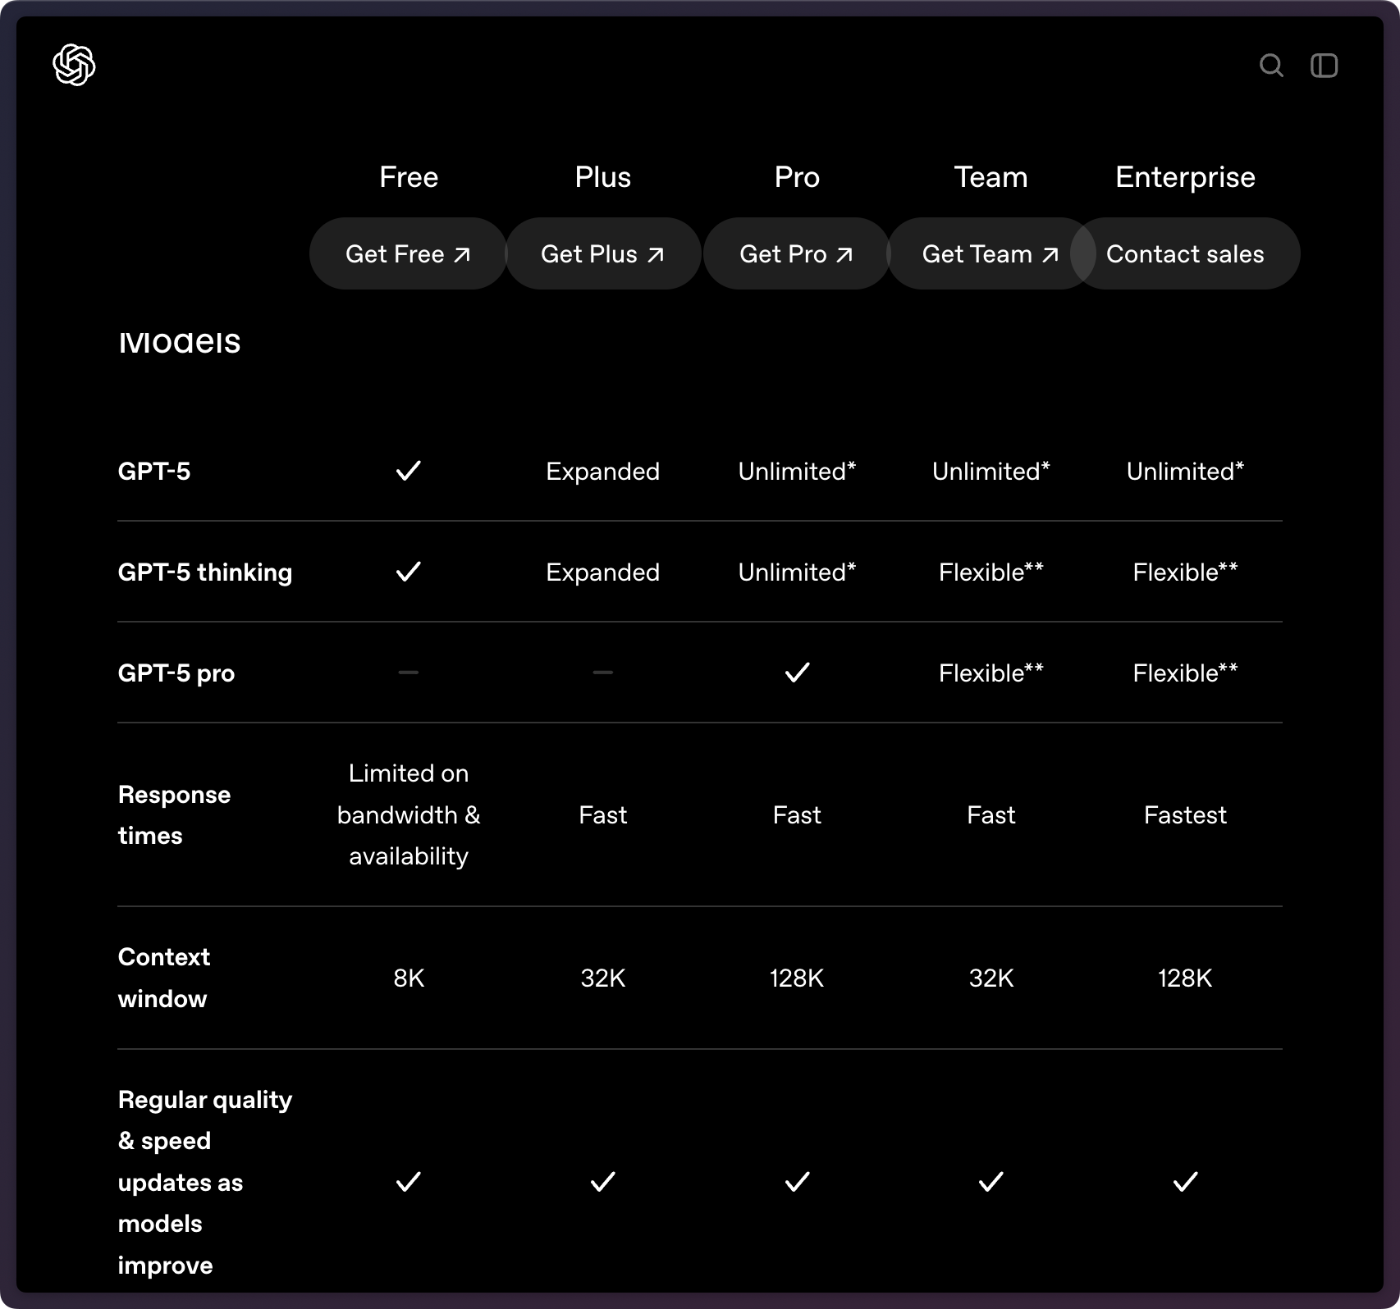Click the Context window row label
1400x1309 pixels.
coord(164,978)
